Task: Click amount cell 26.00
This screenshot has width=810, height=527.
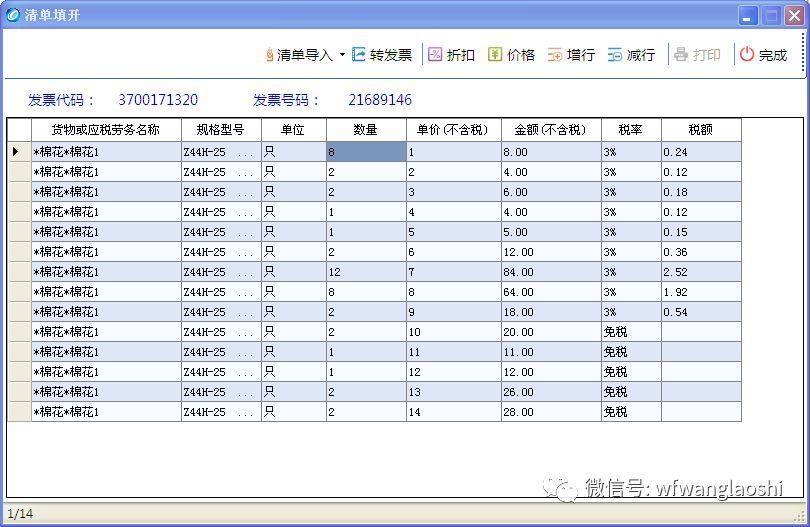Action: pos(551,392)
